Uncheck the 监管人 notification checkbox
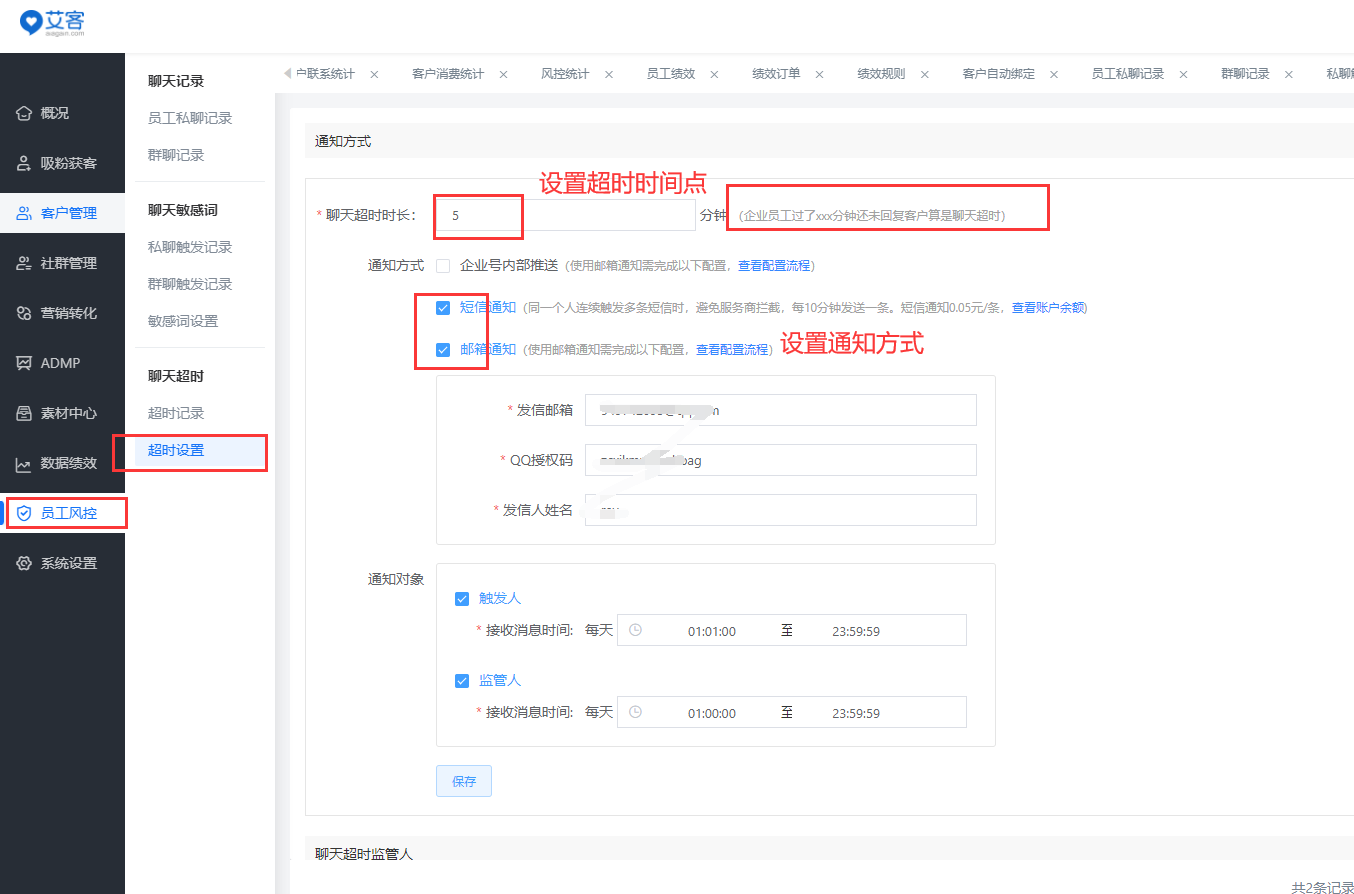 pos(462,681)
